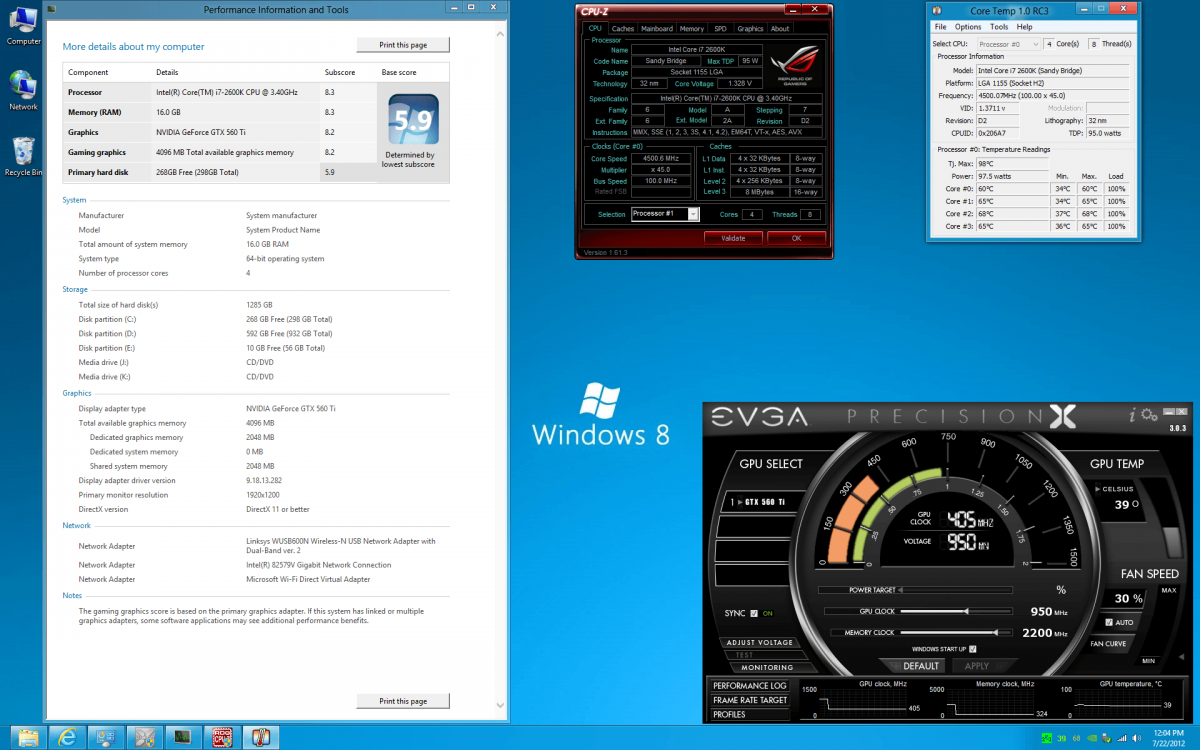Screen dimensions: 1200x750
Task: Click the 'Core Speed' value 4500.6 MHz
Action: click(663, 158)
